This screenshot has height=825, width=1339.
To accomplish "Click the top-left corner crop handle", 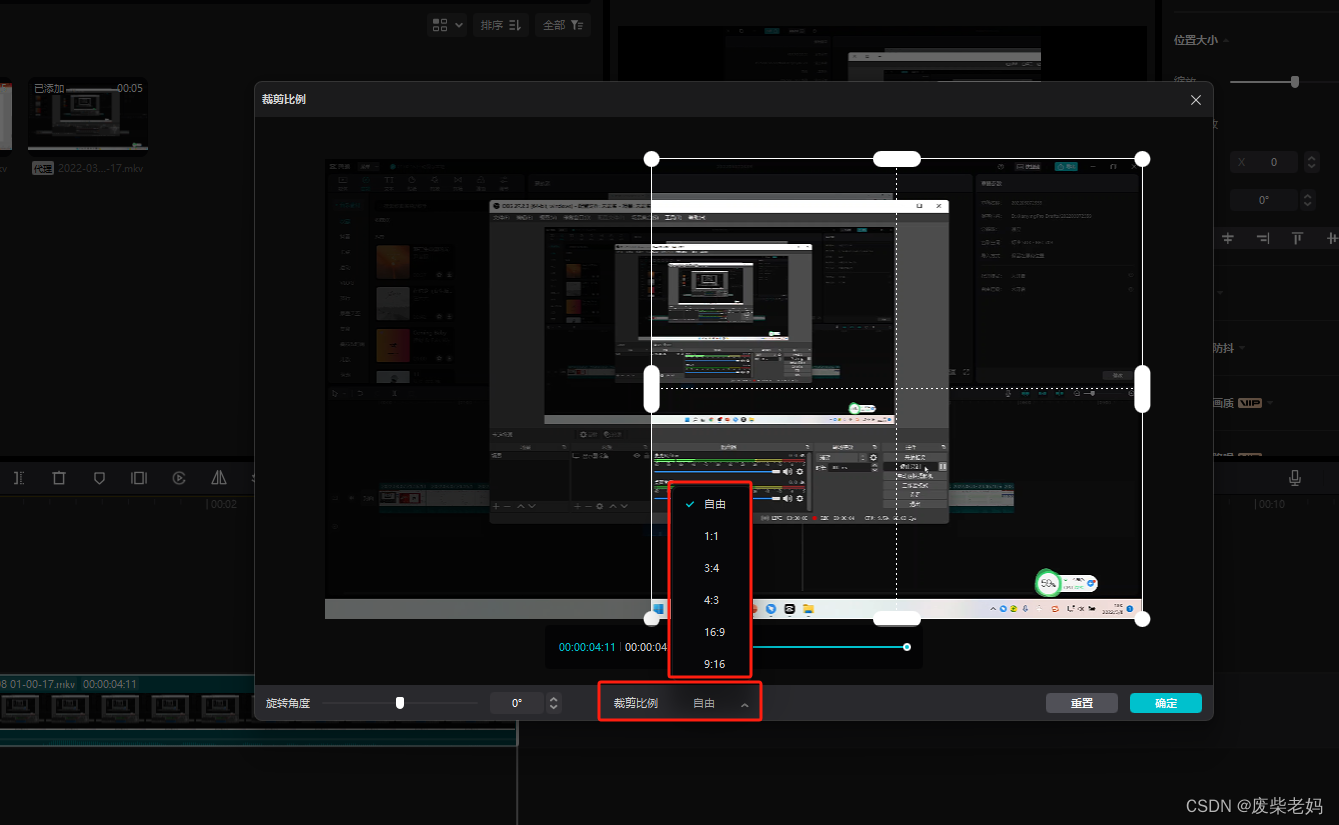I will pos(651,159).
